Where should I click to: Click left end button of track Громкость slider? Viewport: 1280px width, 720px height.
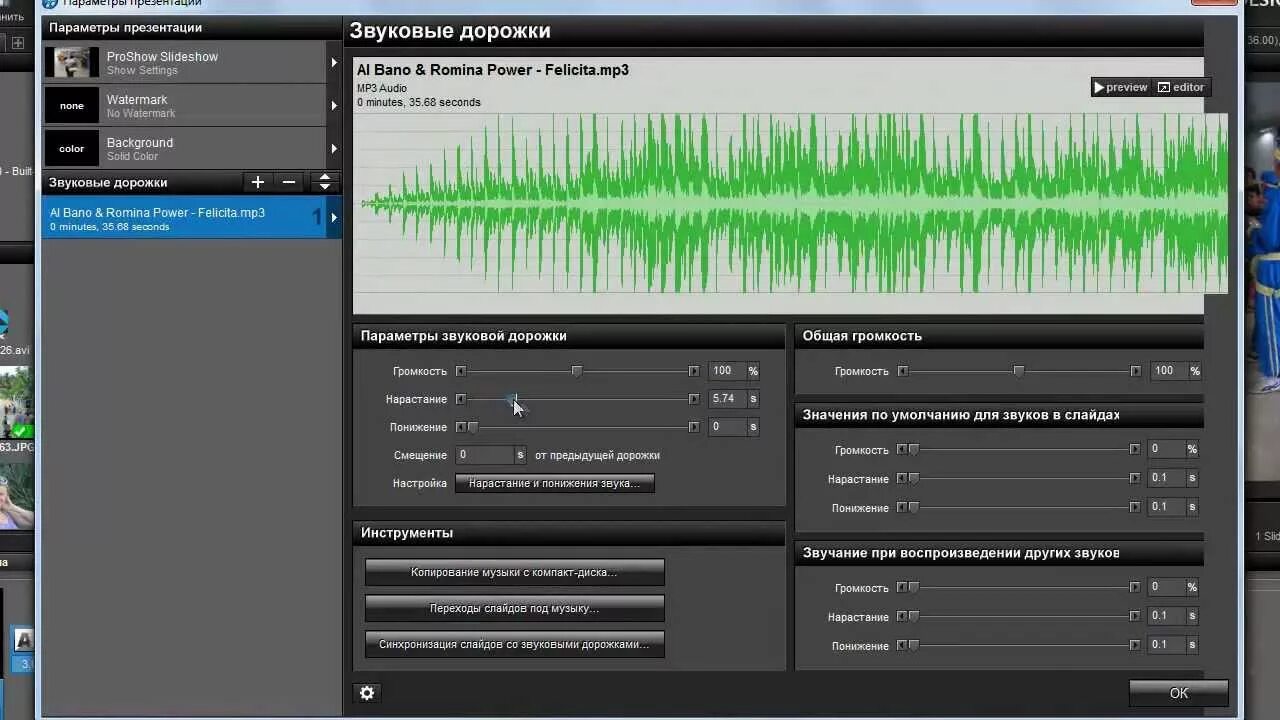[461, 371]
